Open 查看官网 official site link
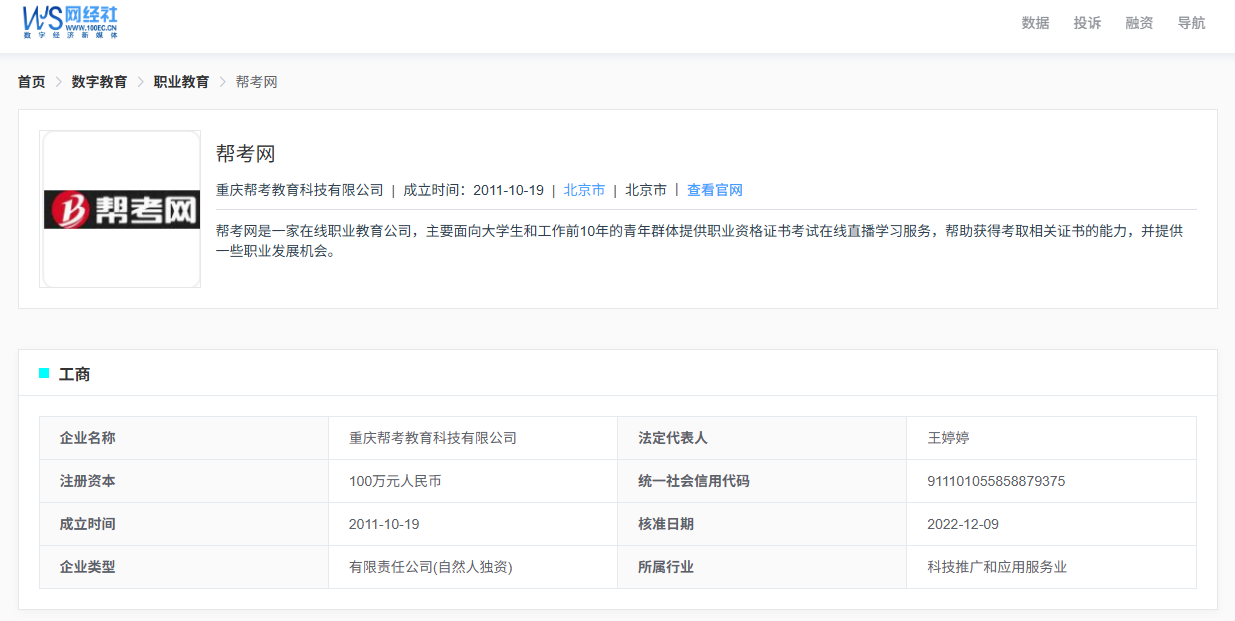Screen dimensions: 1235x621 715,190
